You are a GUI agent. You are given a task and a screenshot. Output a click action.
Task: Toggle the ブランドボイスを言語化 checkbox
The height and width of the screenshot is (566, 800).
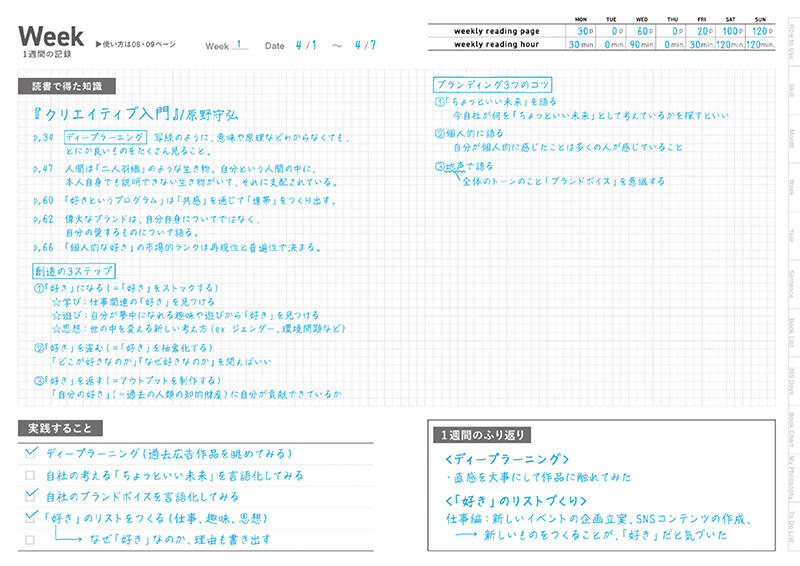(x=30, y=496)
